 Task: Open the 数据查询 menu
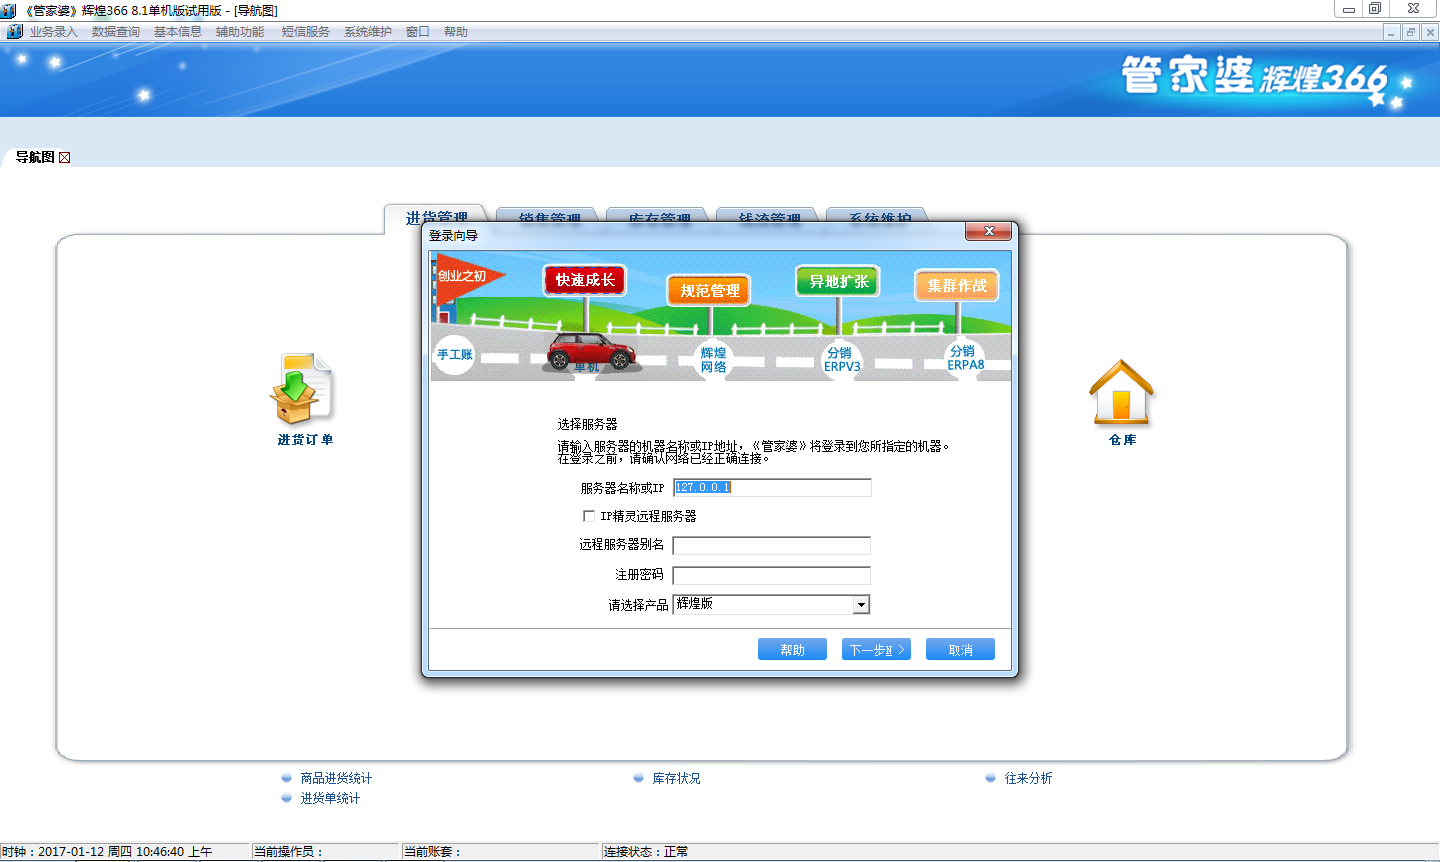click(x=116, y=32)
